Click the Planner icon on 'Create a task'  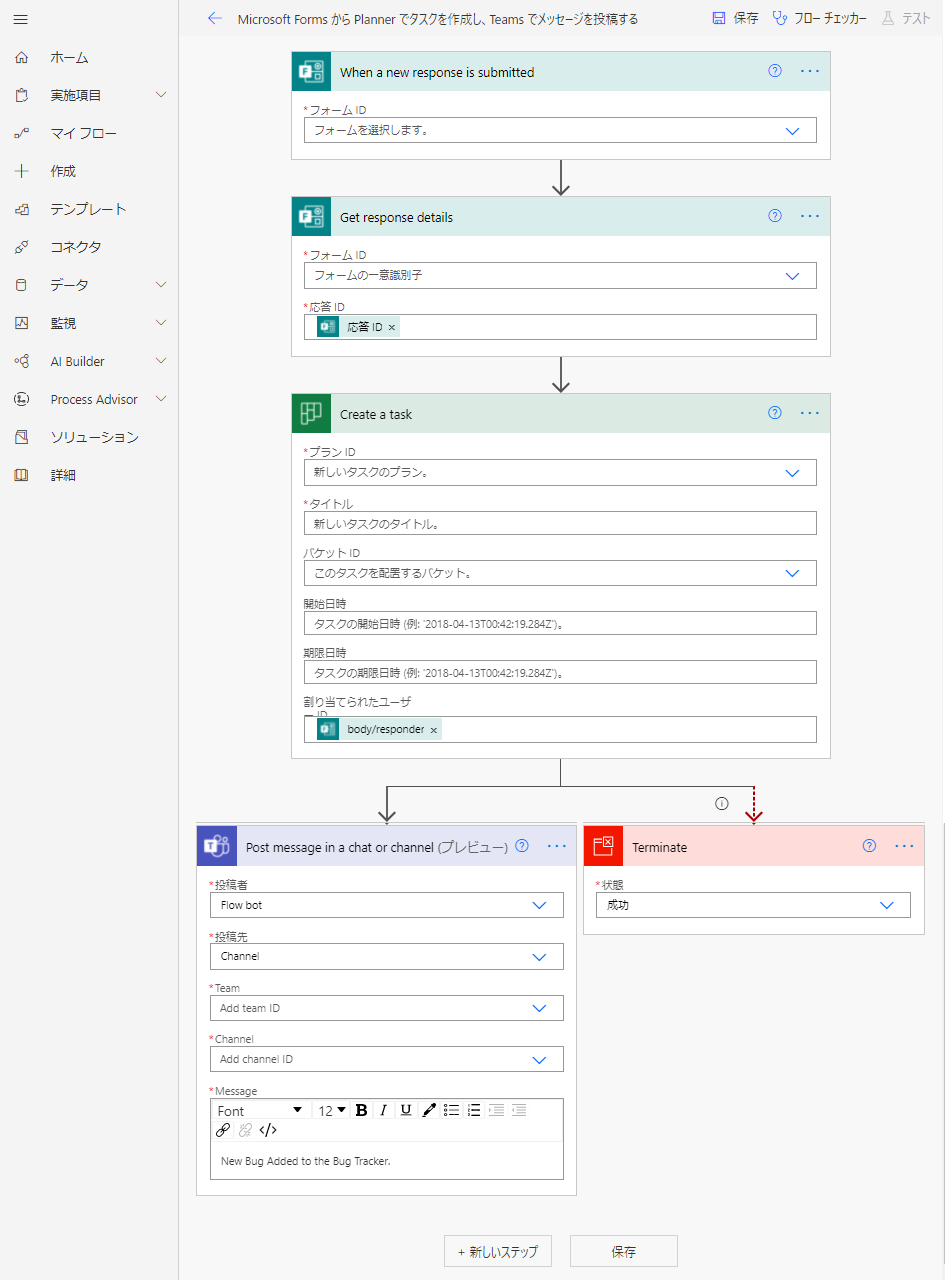pos(311,414)
